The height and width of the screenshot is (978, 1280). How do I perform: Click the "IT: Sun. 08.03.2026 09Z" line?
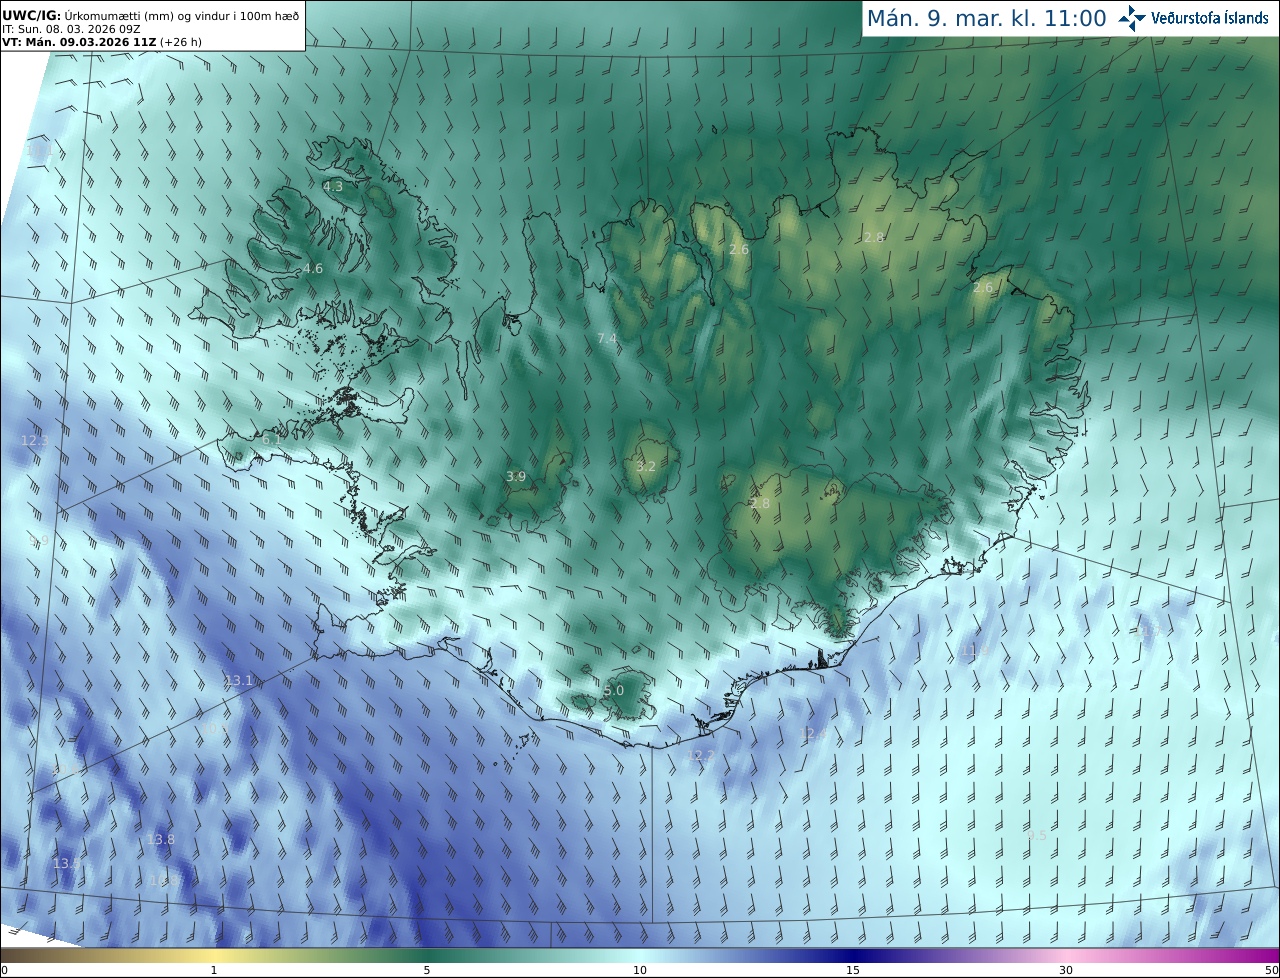71,28
